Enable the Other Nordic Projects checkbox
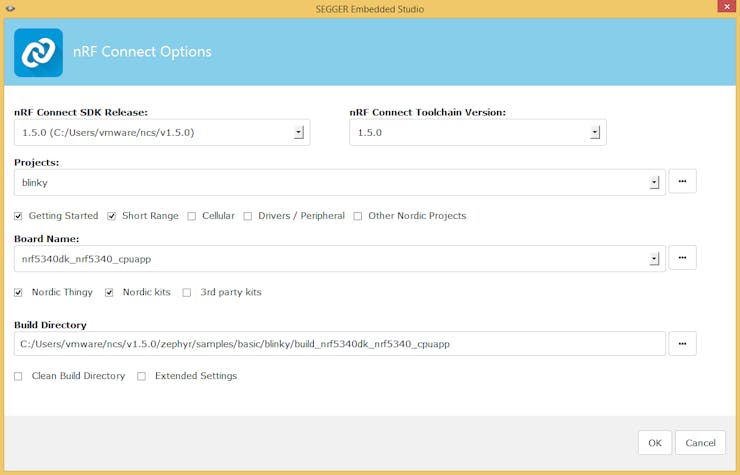Viewport: 740px width, 475px height. click(x=358, y=216)
